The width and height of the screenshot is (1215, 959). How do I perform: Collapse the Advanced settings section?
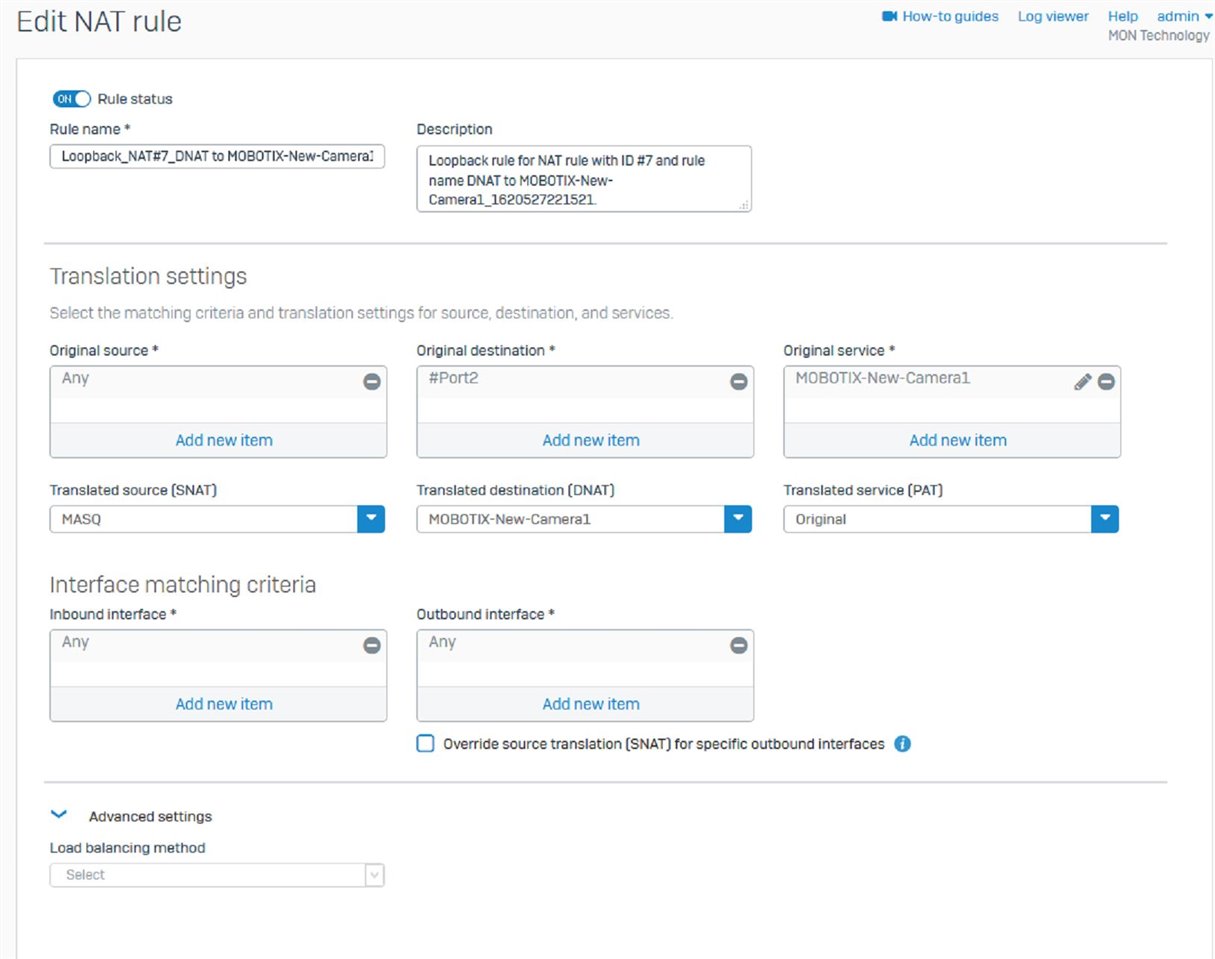click(58, 816)
